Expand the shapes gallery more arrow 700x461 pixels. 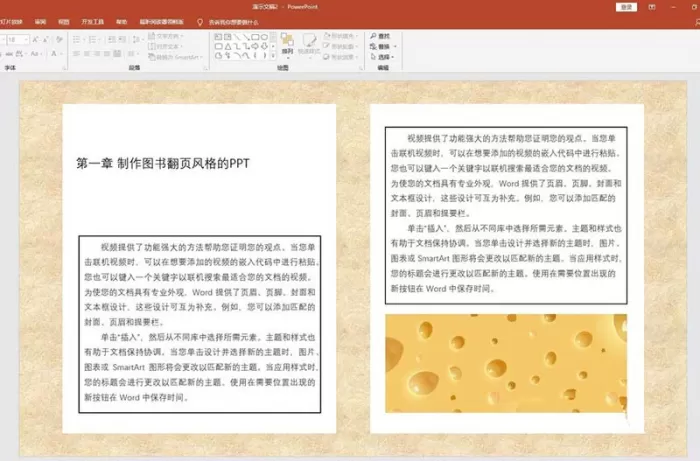click(x=273, y=56)
